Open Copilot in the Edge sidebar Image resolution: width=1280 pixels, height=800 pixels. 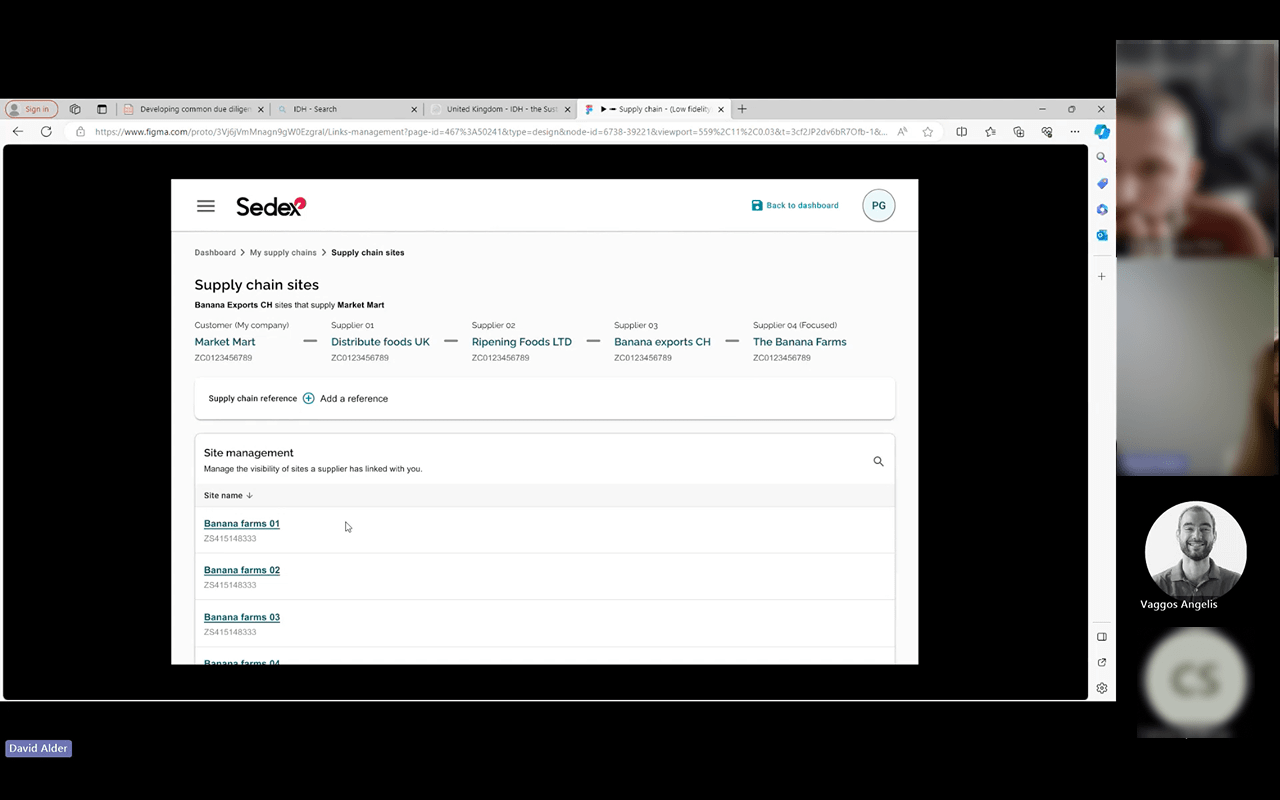1102,131
